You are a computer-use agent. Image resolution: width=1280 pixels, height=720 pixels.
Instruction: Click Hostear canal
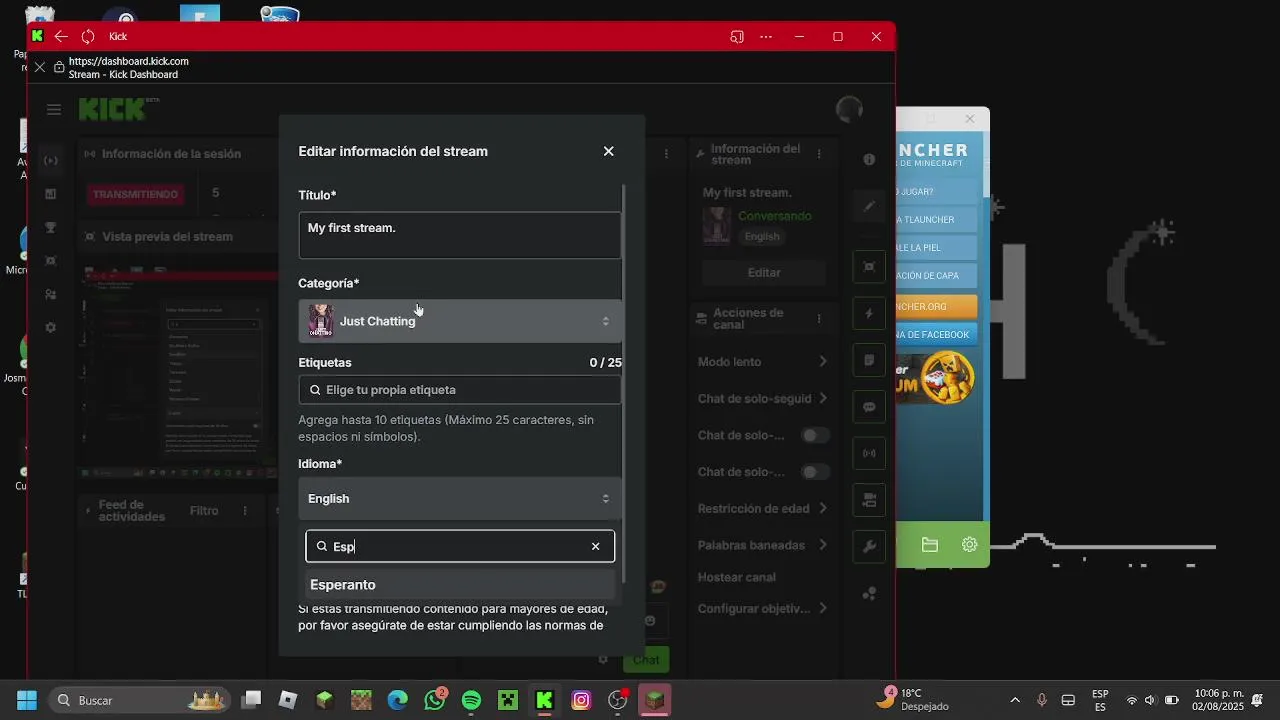point(736,577)
